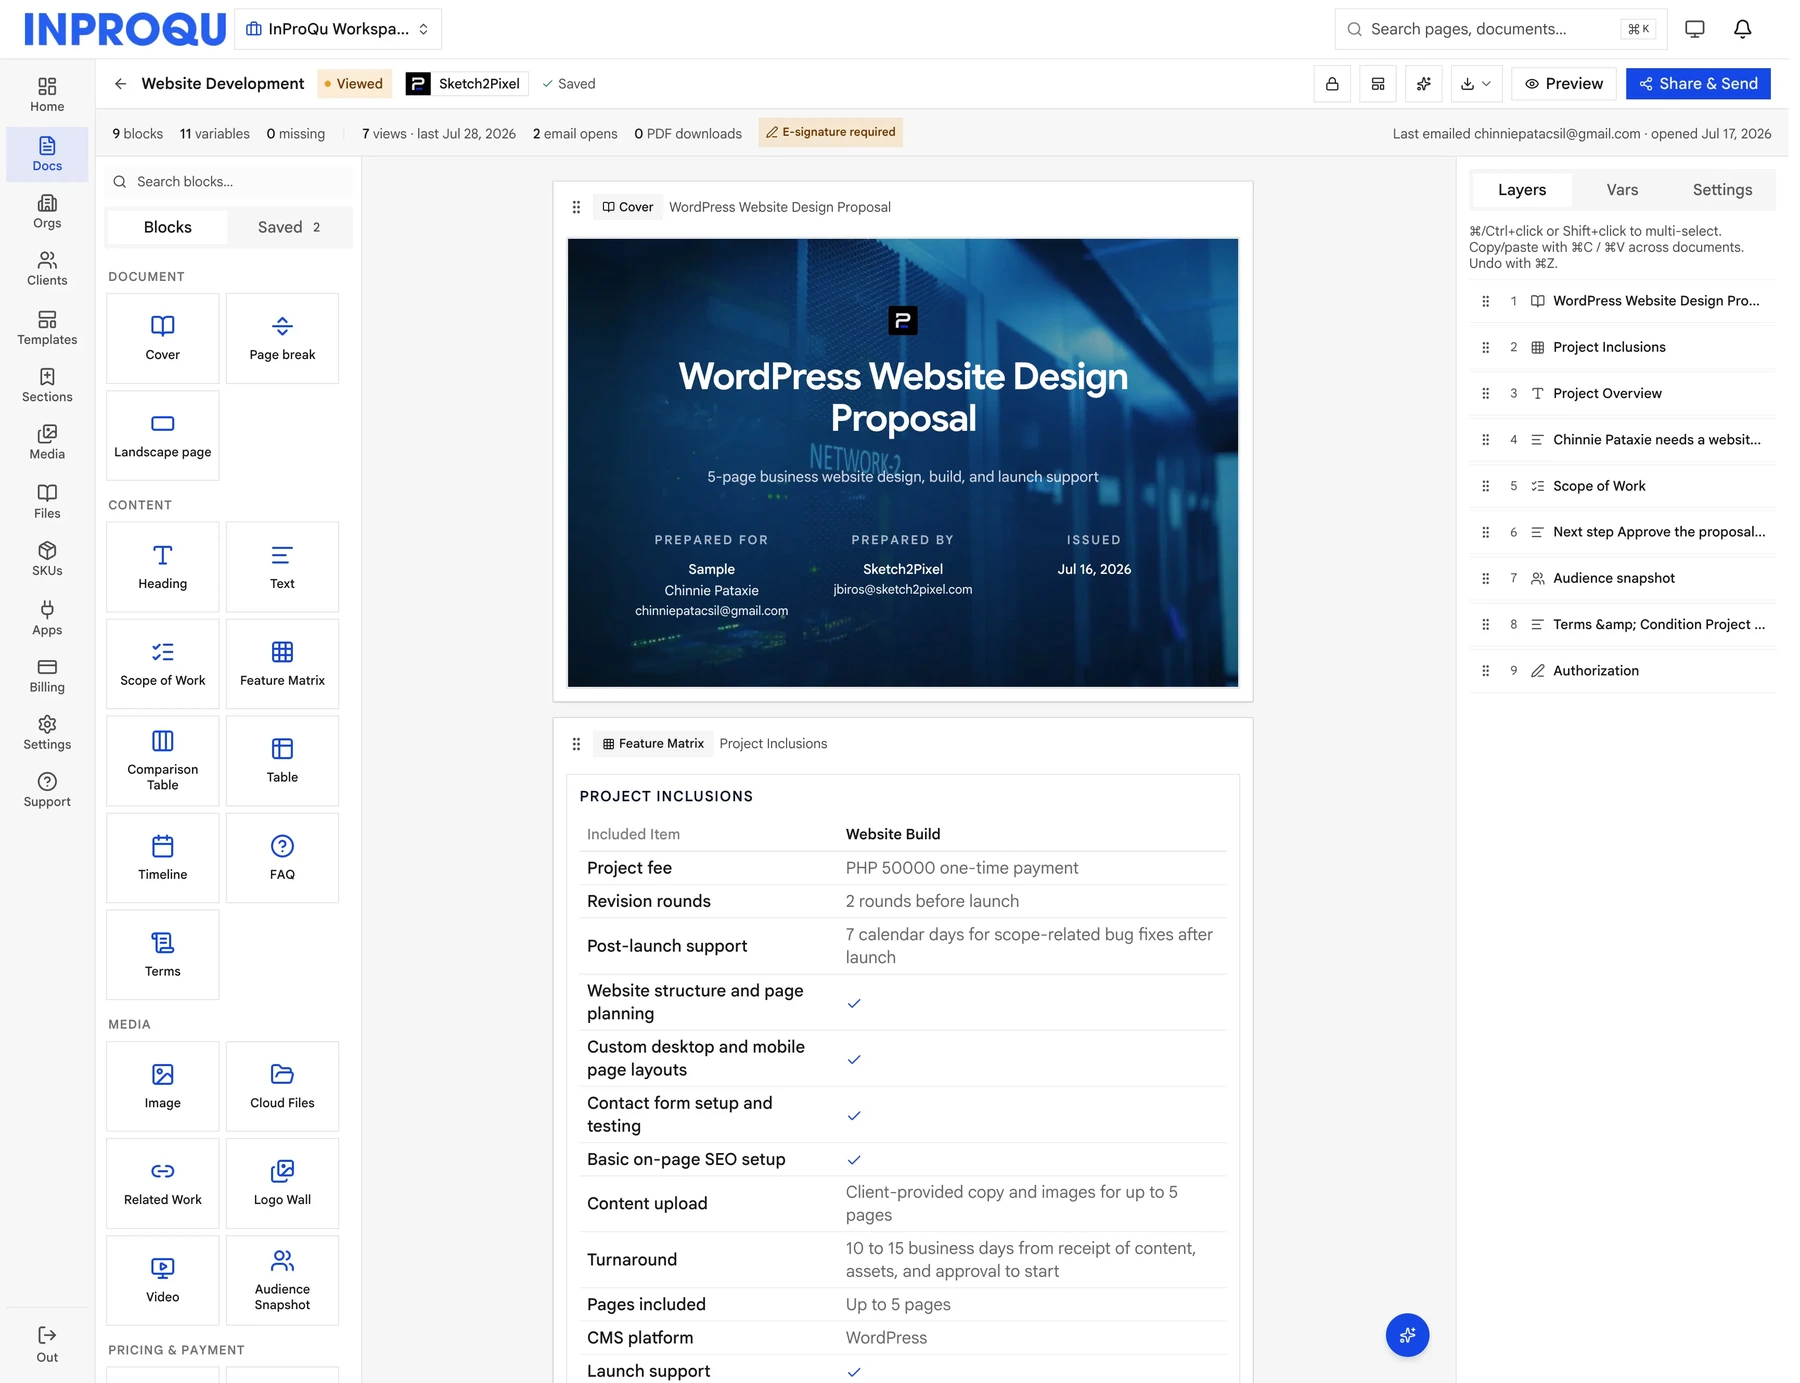Add a Landscape page block
Viewport: 1800px width, 1383px height.
[x=163, y=435]
